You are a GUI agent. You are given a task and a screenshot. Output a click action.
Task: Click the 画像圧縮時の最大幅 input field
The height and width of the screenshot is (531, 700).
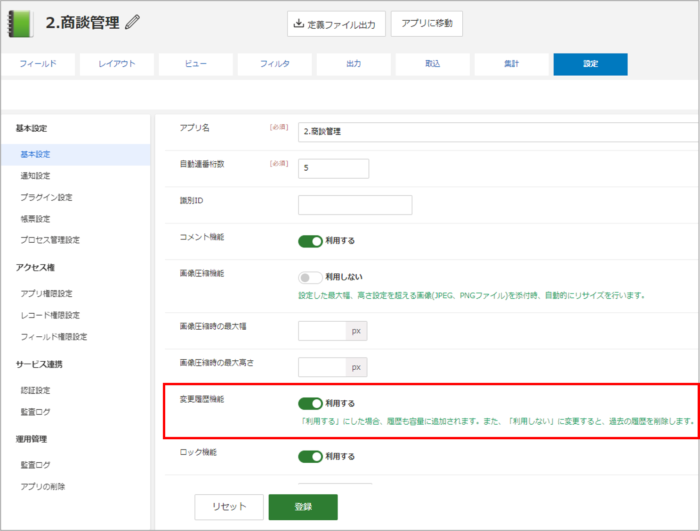[x=322, y=331]
